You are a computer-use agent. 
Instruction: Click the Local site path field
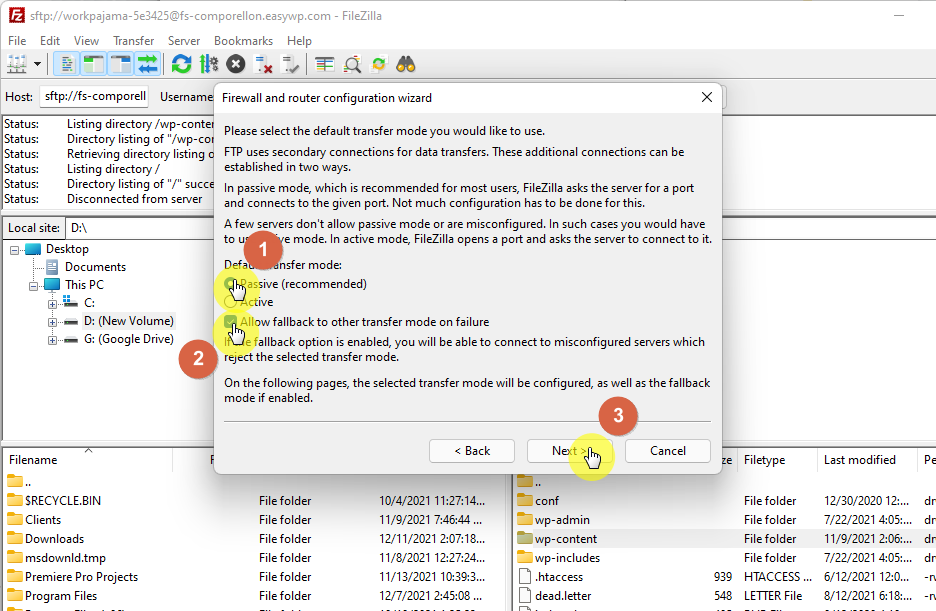(x=140, y=227)
